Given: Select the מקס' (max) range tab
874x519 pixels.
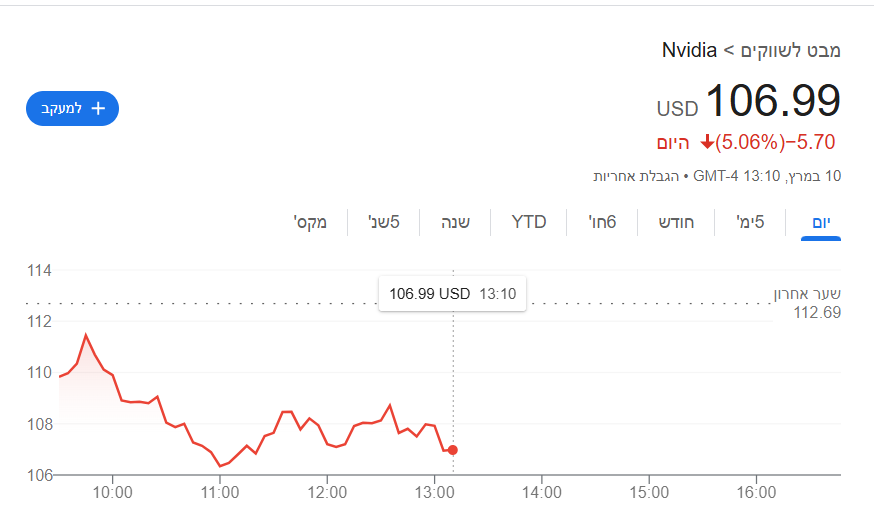Looking at the screenshot, I should click(x=313, y=222).
